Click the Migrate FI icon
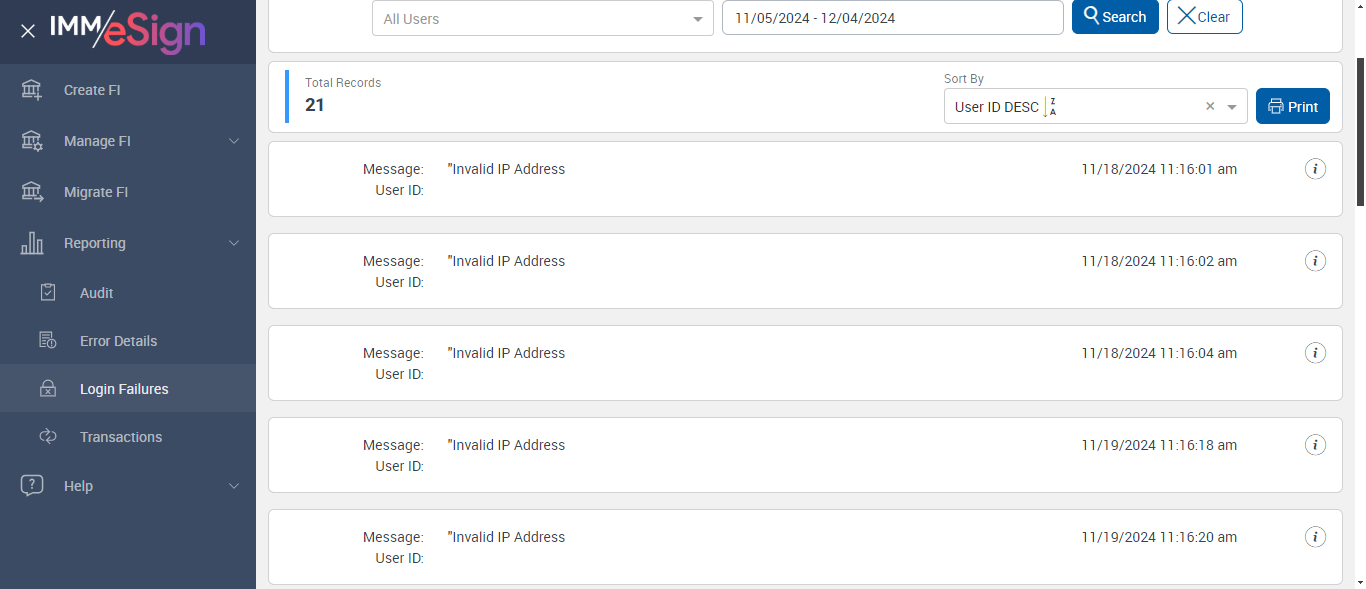The image size is (1366, 589). pos(32,192)
